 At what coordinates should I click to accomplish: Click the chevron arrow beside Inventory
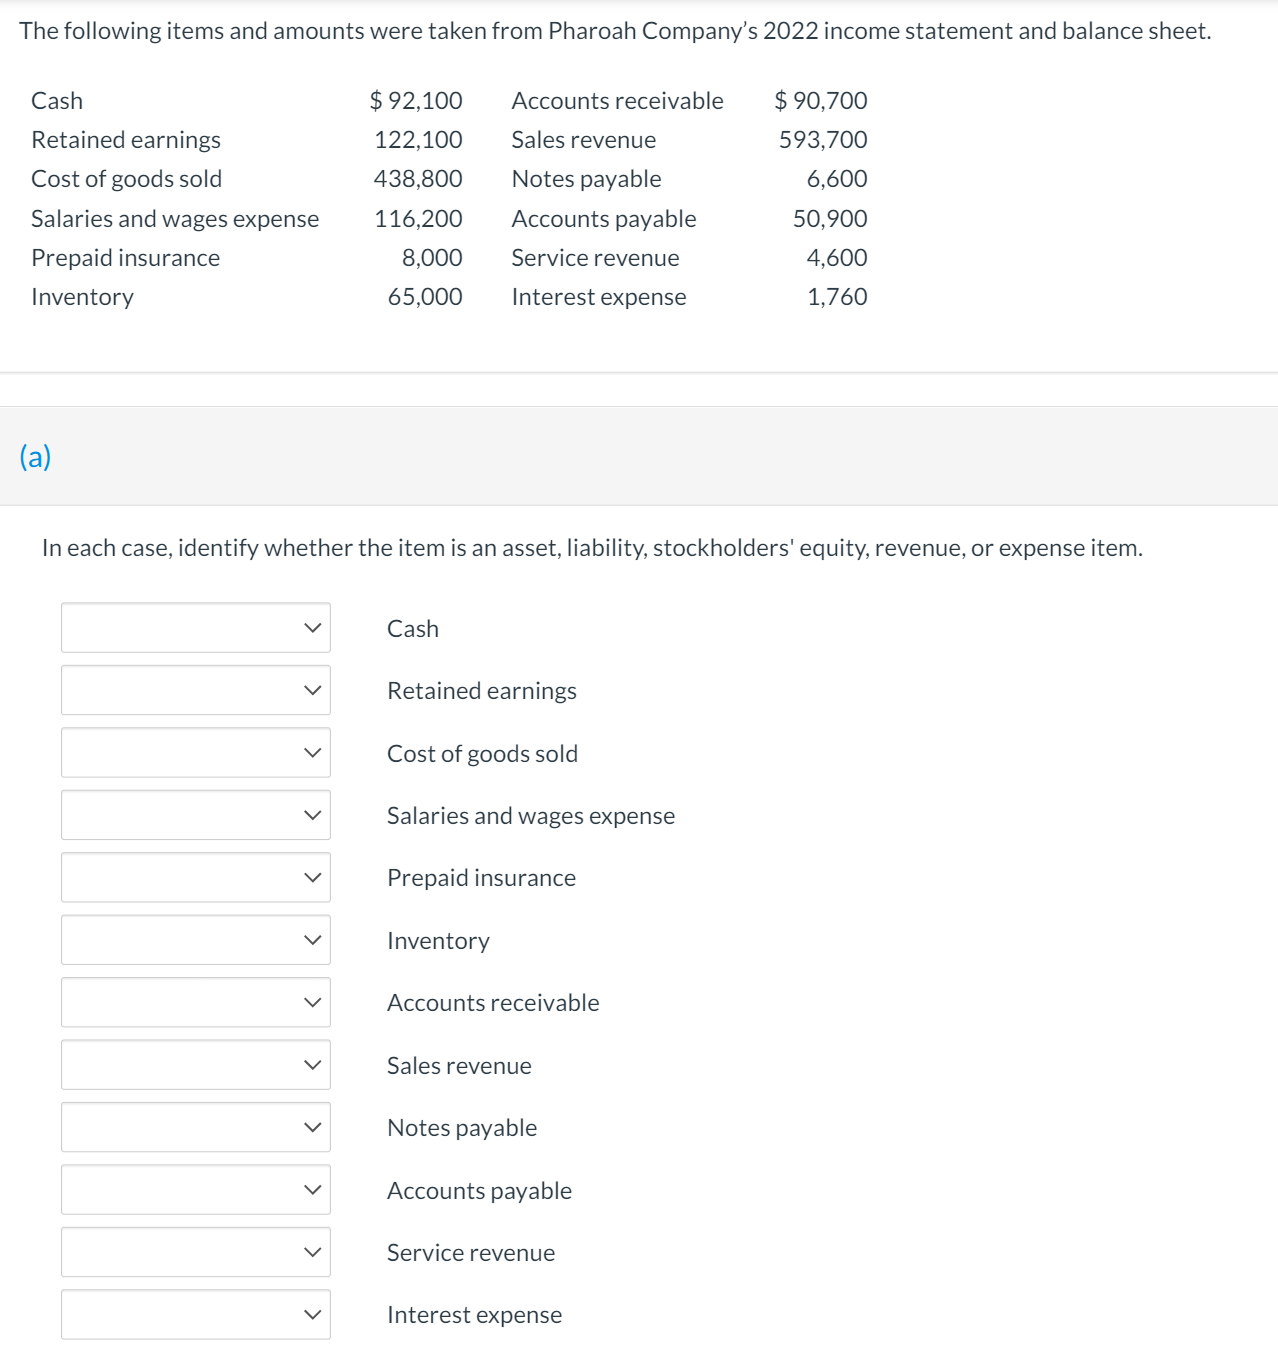coord(313,940)
